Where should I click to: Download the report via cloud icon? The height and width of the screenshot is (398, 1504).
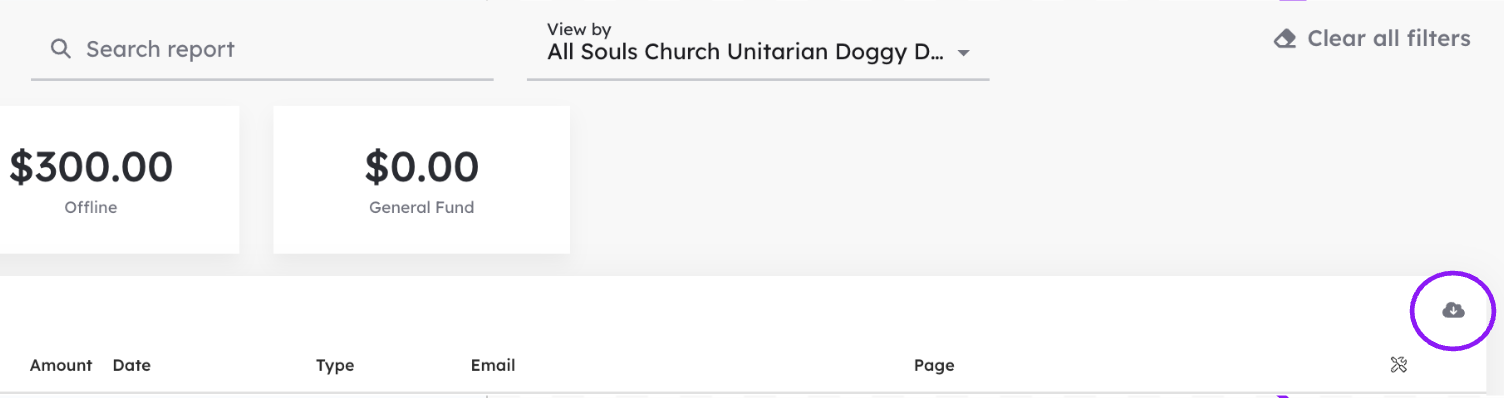coord(1453,311)
